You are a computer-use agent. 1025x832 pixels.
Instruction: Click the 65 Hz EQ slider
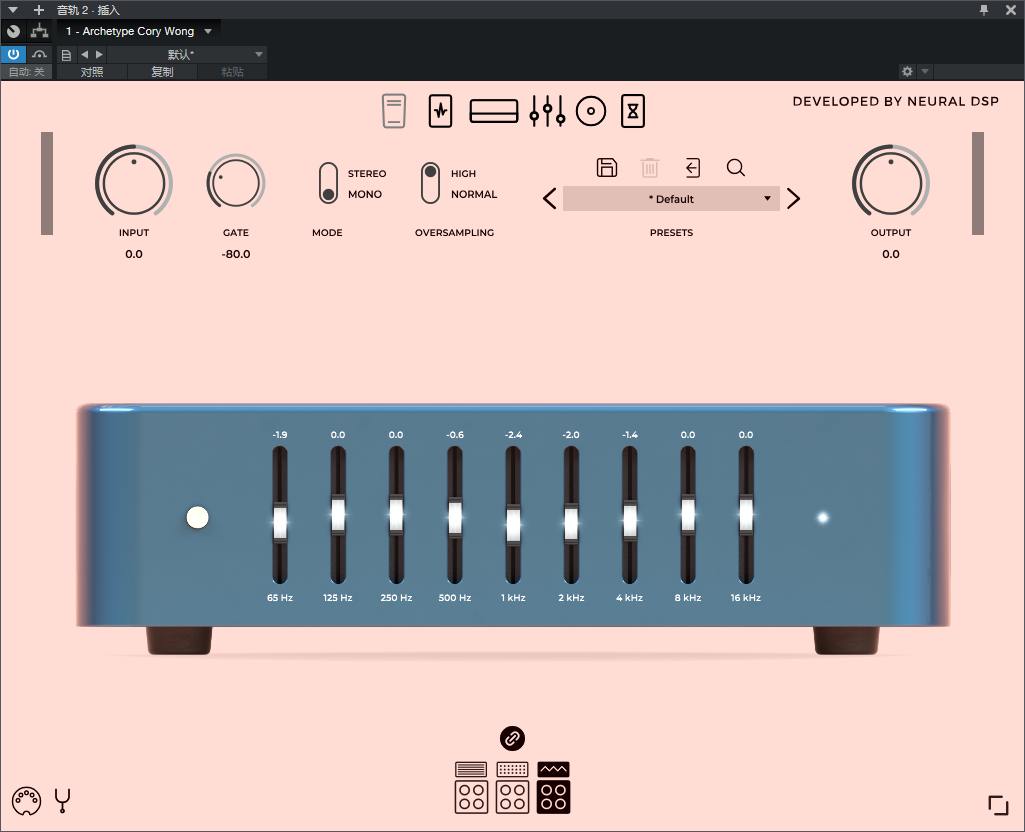[280, 515]
